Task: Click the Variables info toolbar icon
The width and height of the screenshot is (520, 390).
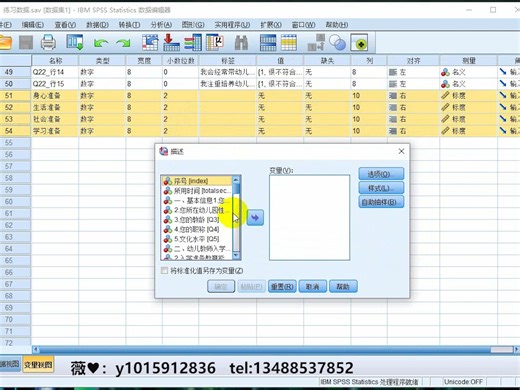Action: (x=193, y=42)
